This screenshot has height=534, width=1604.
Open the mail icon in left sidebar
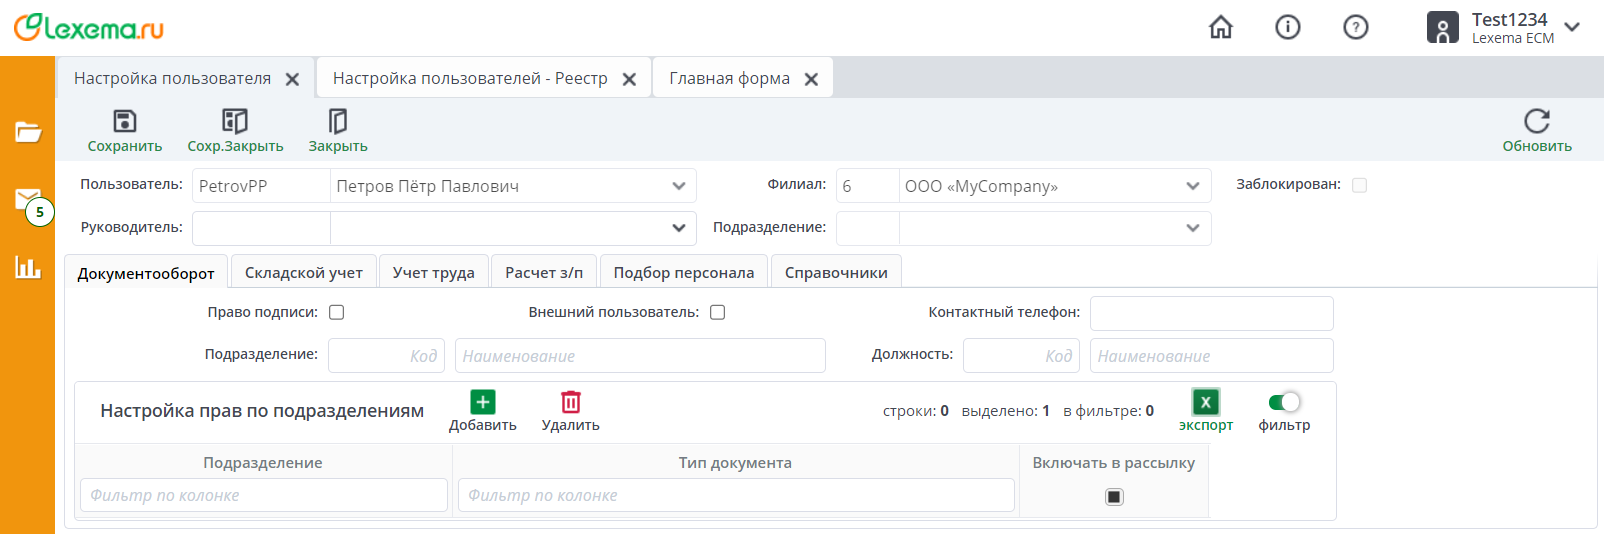coord(28,199)
